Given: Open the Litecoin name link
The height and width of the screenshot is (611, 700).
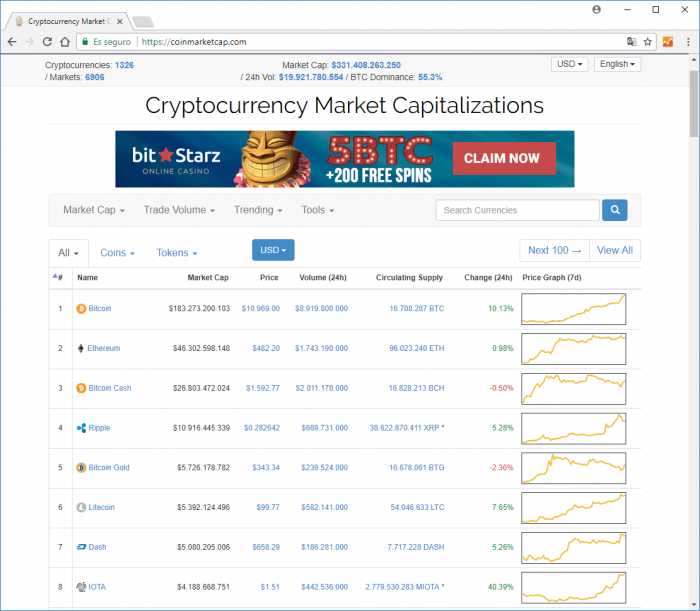Looking at the screenshot, I should [101, 507].
